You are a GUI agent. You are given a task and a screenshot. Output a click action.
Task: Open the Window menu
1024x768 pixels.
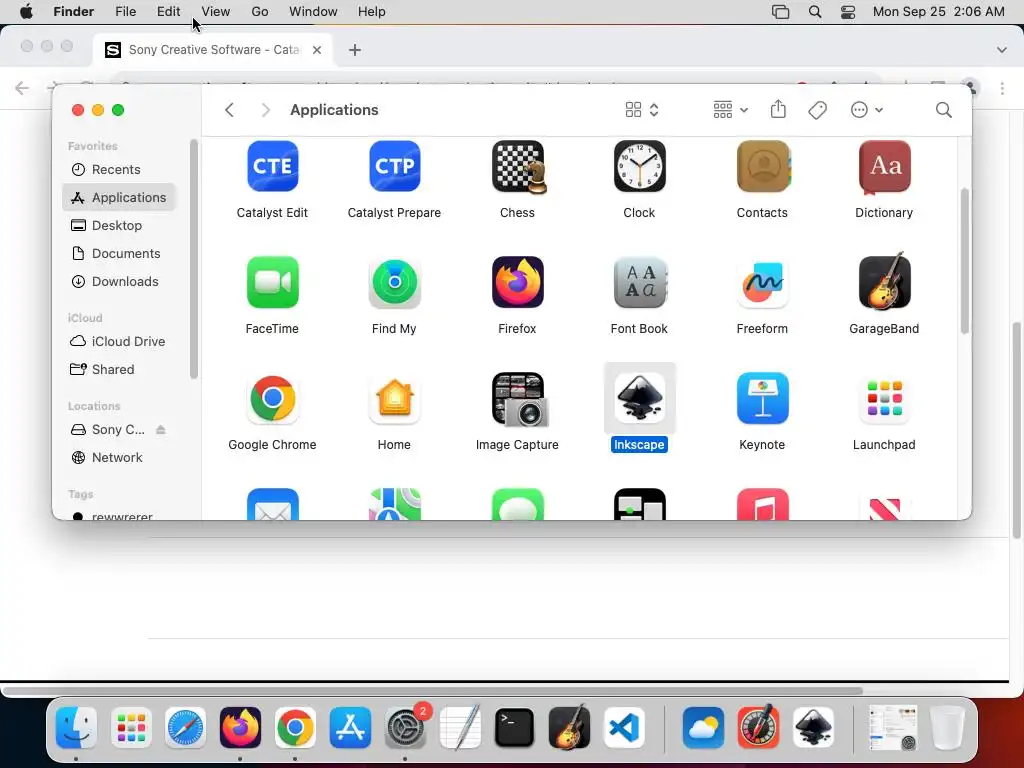(x=313, y=12)
